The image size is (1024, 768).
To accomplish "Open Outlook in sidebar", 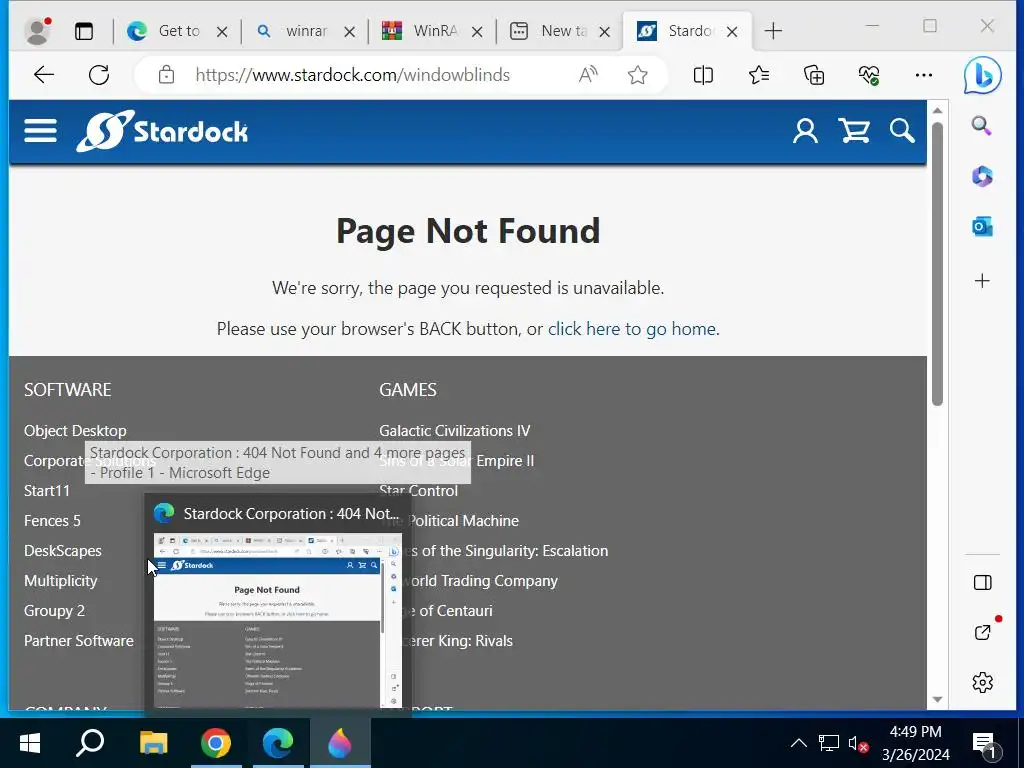I will coord(982,227).
